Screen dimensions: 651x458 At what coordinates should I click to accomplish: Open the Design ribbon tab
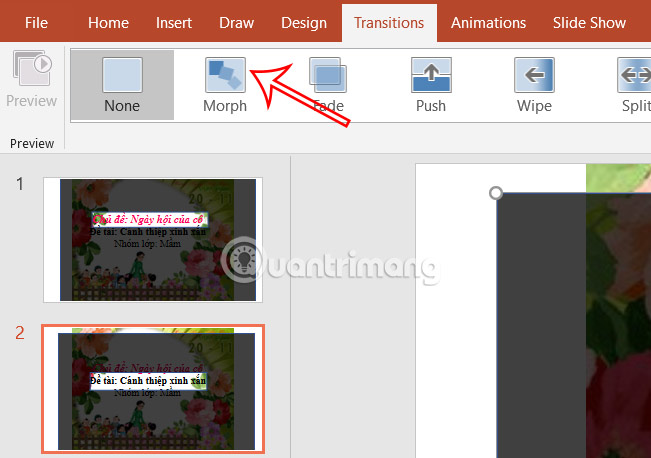[x=303, y=23]
